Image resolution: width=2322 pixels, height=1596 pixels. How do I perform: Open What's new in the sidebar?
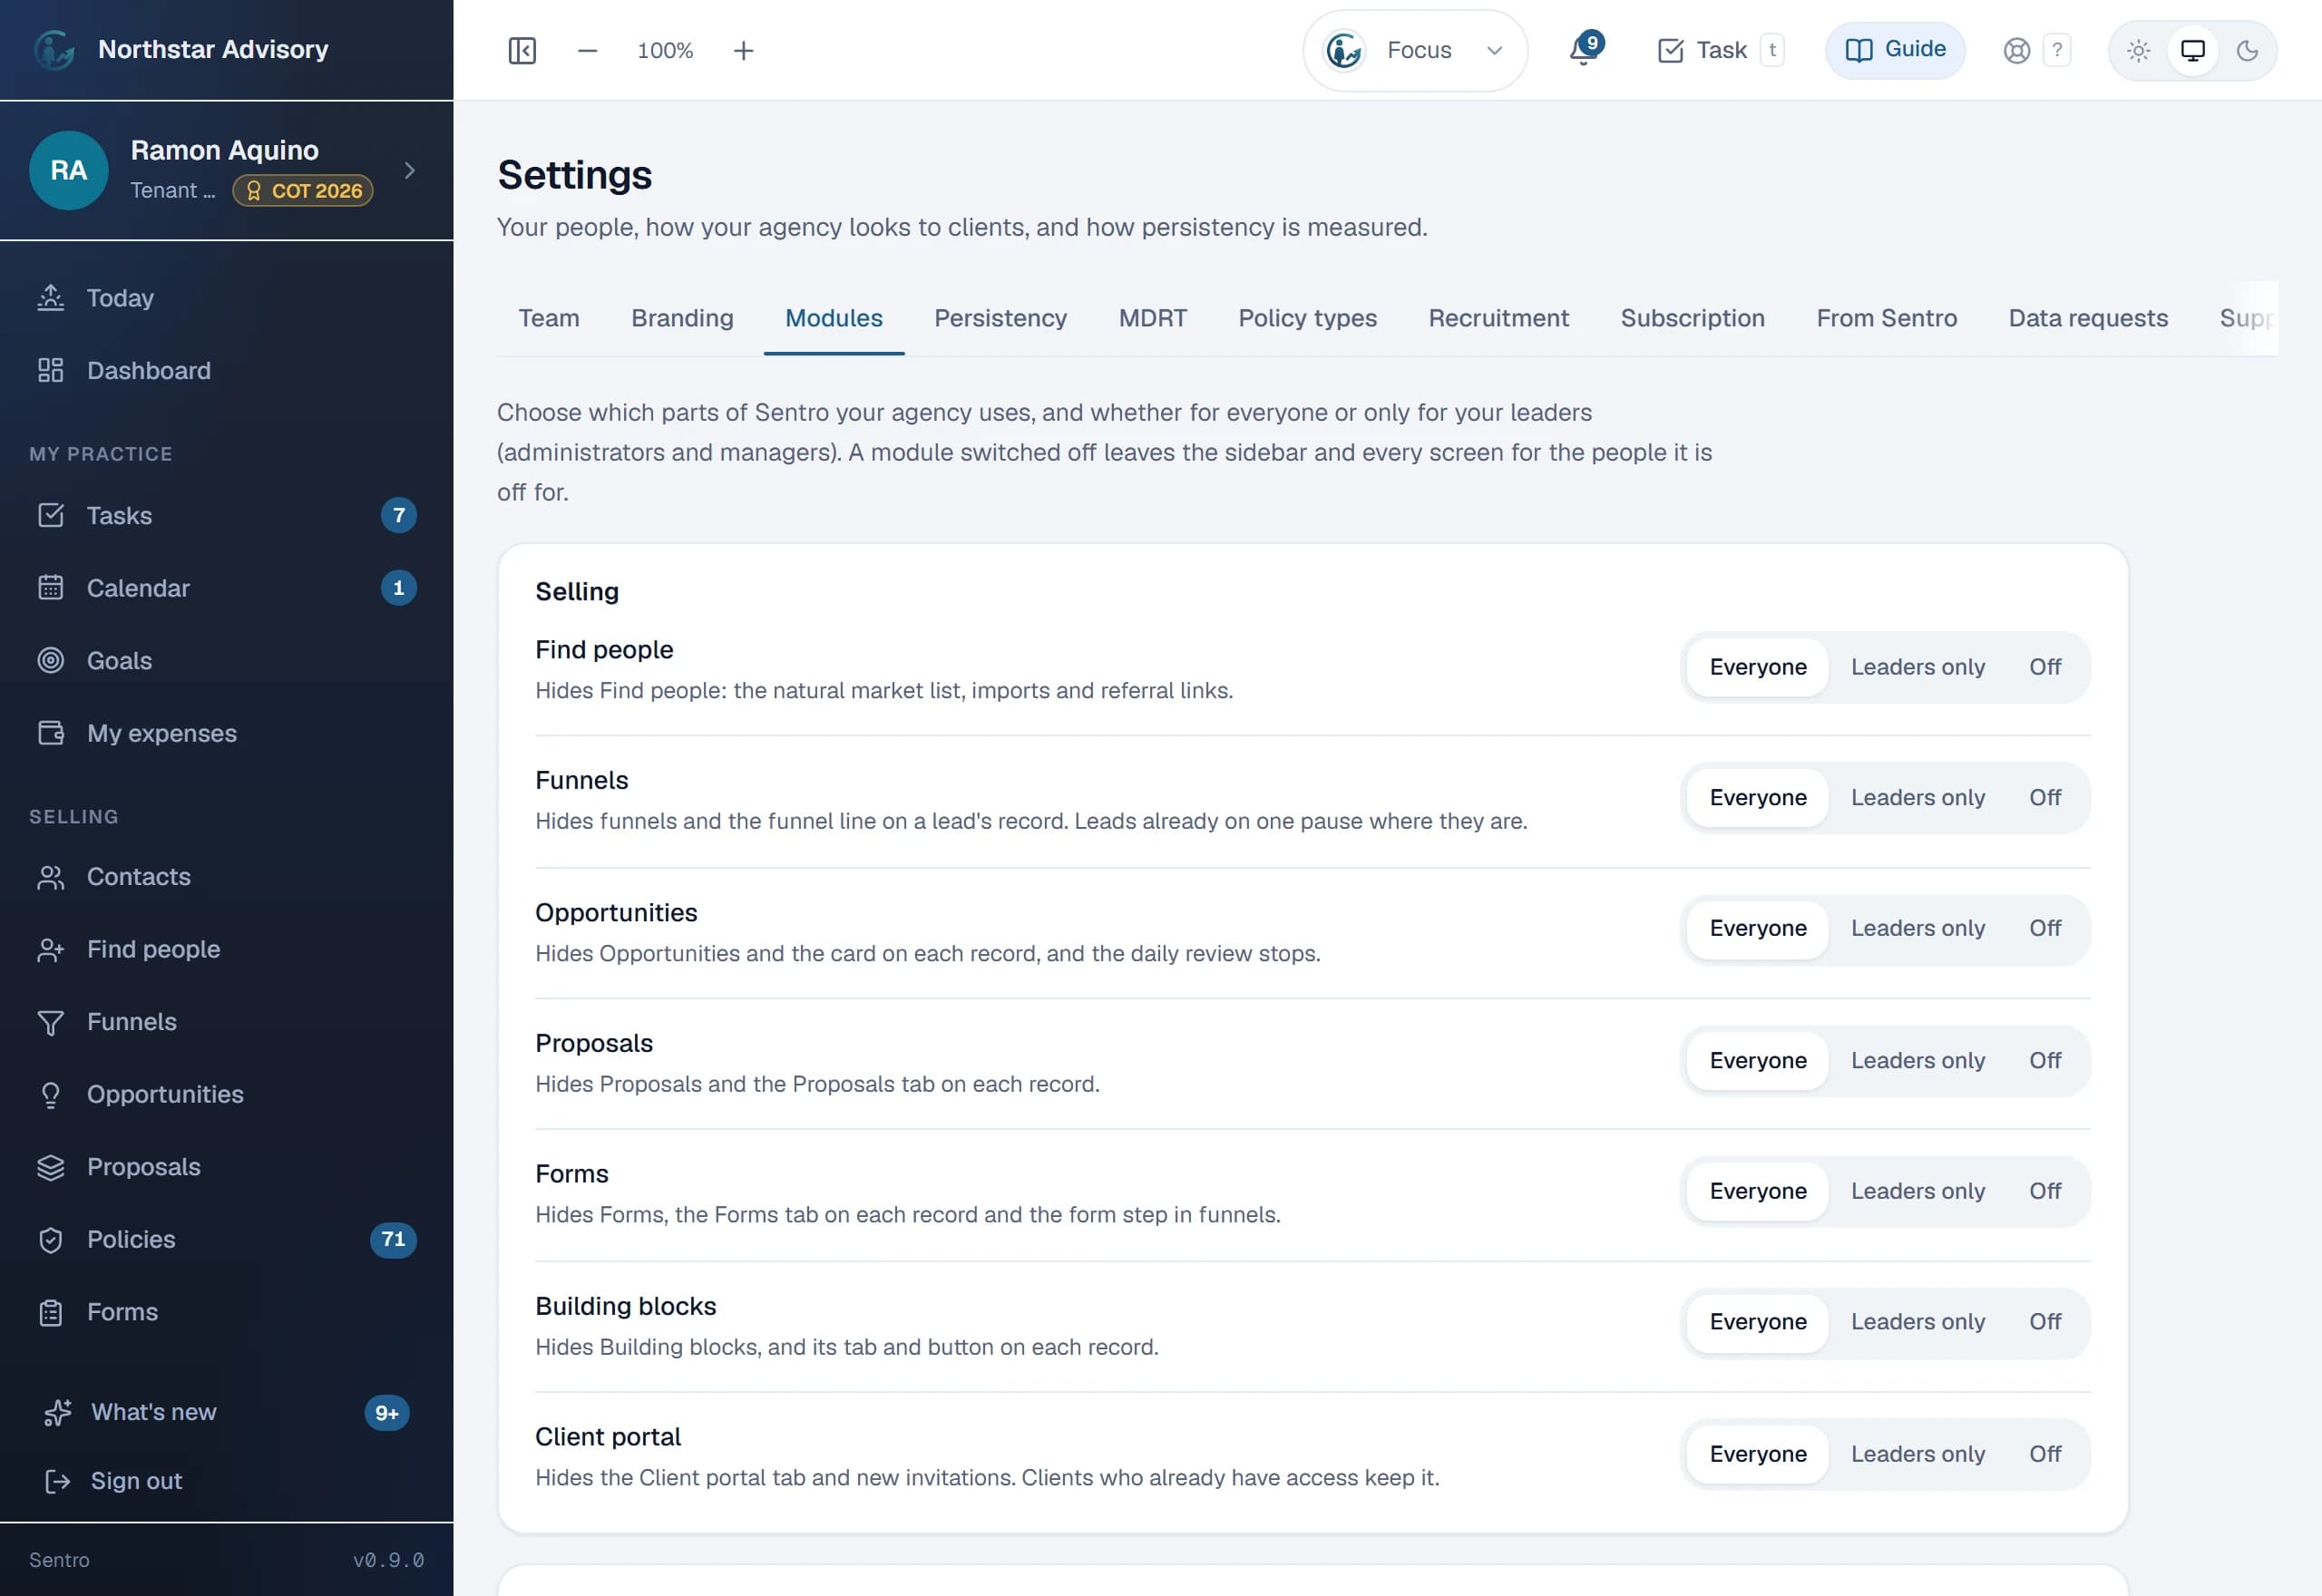(226, 1412)
